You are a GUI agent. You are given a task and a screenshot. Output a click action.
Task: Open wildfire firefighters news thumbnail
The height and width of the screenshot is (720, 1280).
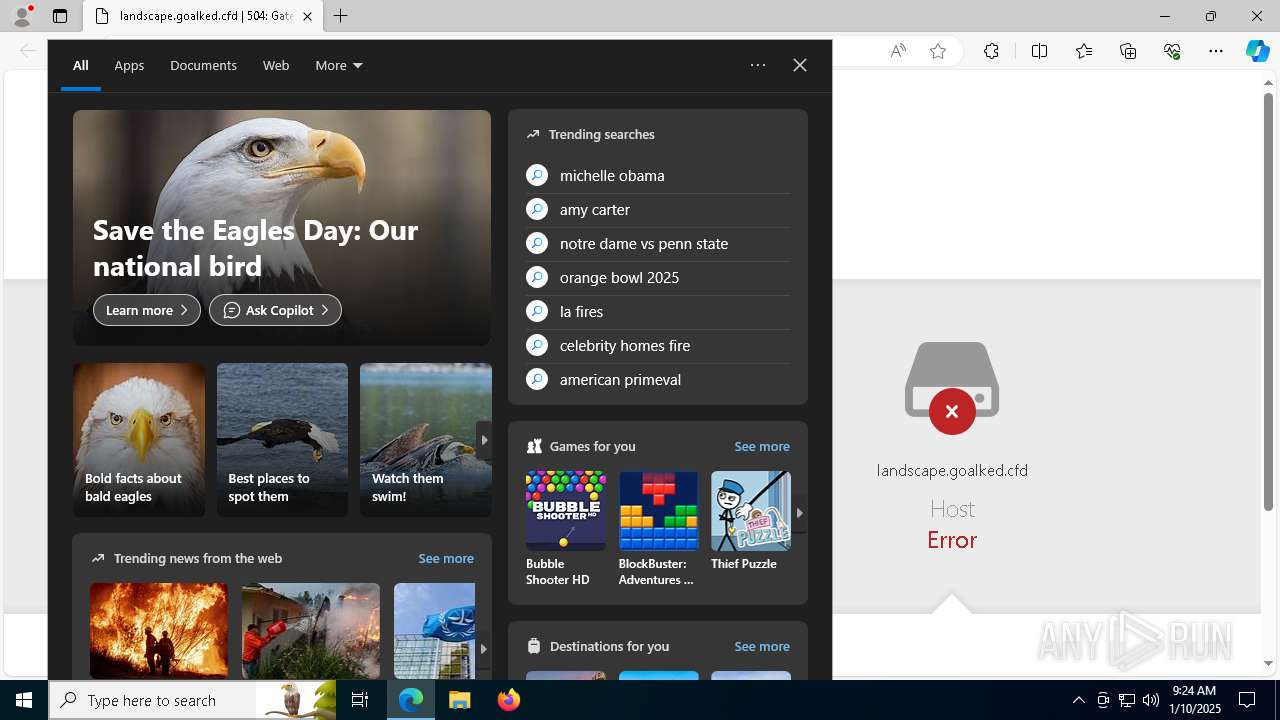(159, 631)
